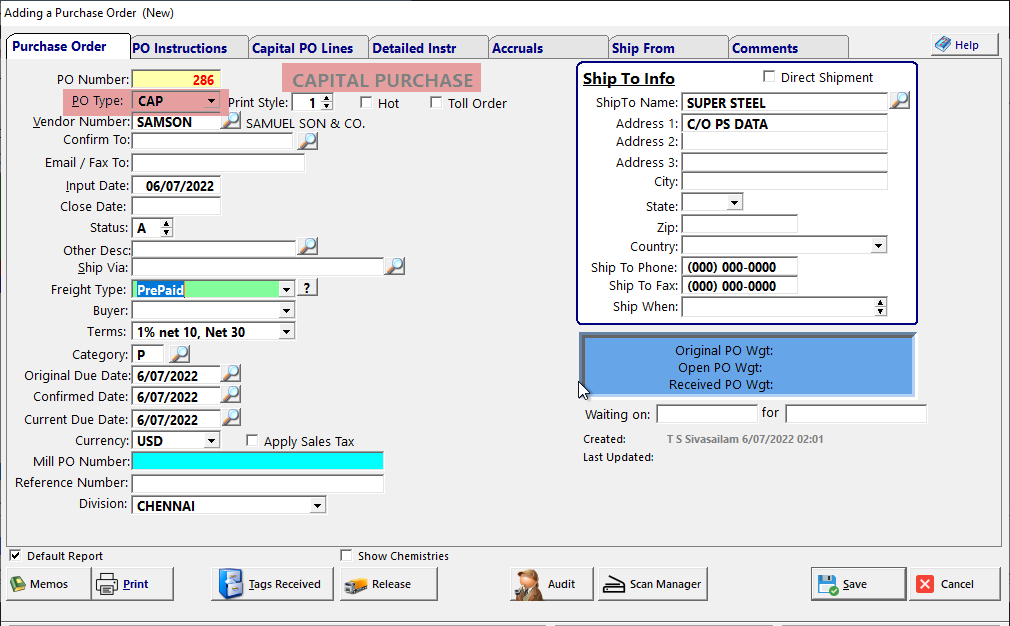
Task: Click the Ship To Phone field
Action: (x=739, y=267)
